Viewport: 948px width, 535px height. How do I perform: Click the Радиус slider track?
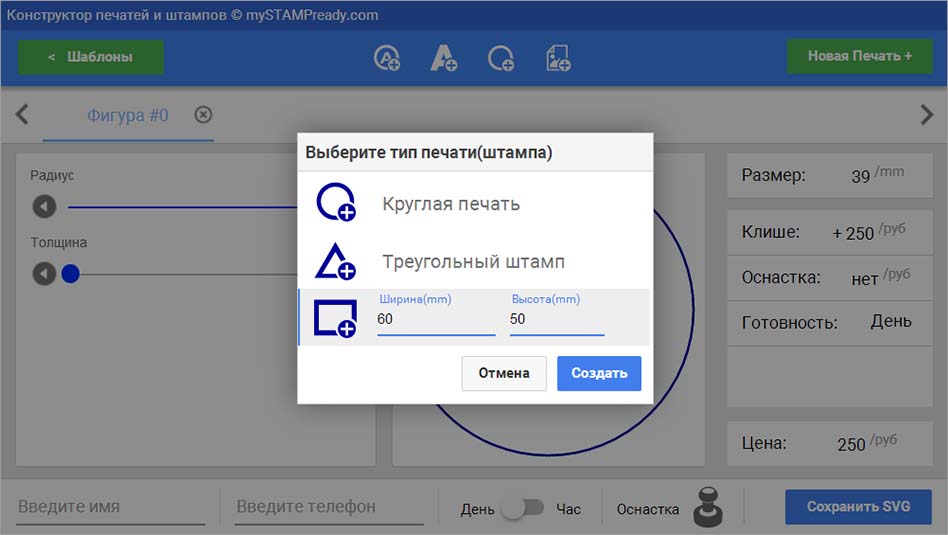(183, 207)
